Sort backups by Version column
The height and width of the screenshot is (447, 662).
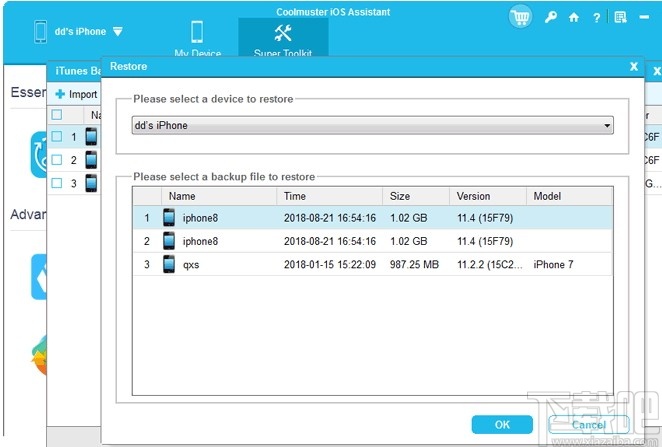[x=488, y=196]
